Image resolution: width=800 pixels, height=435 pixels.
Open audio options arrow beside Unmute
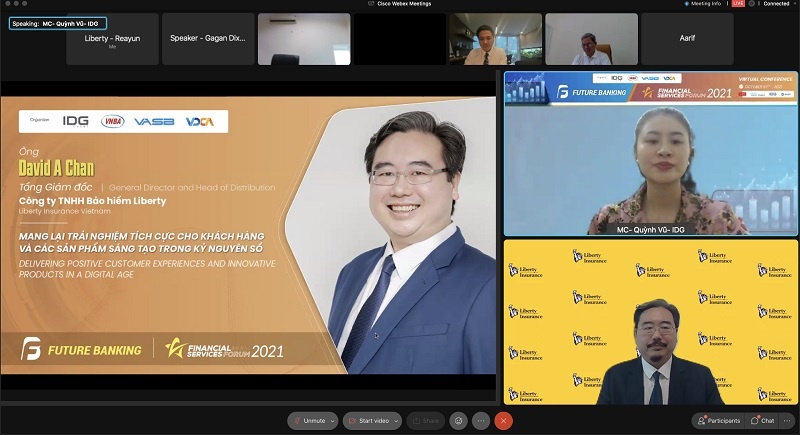pos(333,421)
